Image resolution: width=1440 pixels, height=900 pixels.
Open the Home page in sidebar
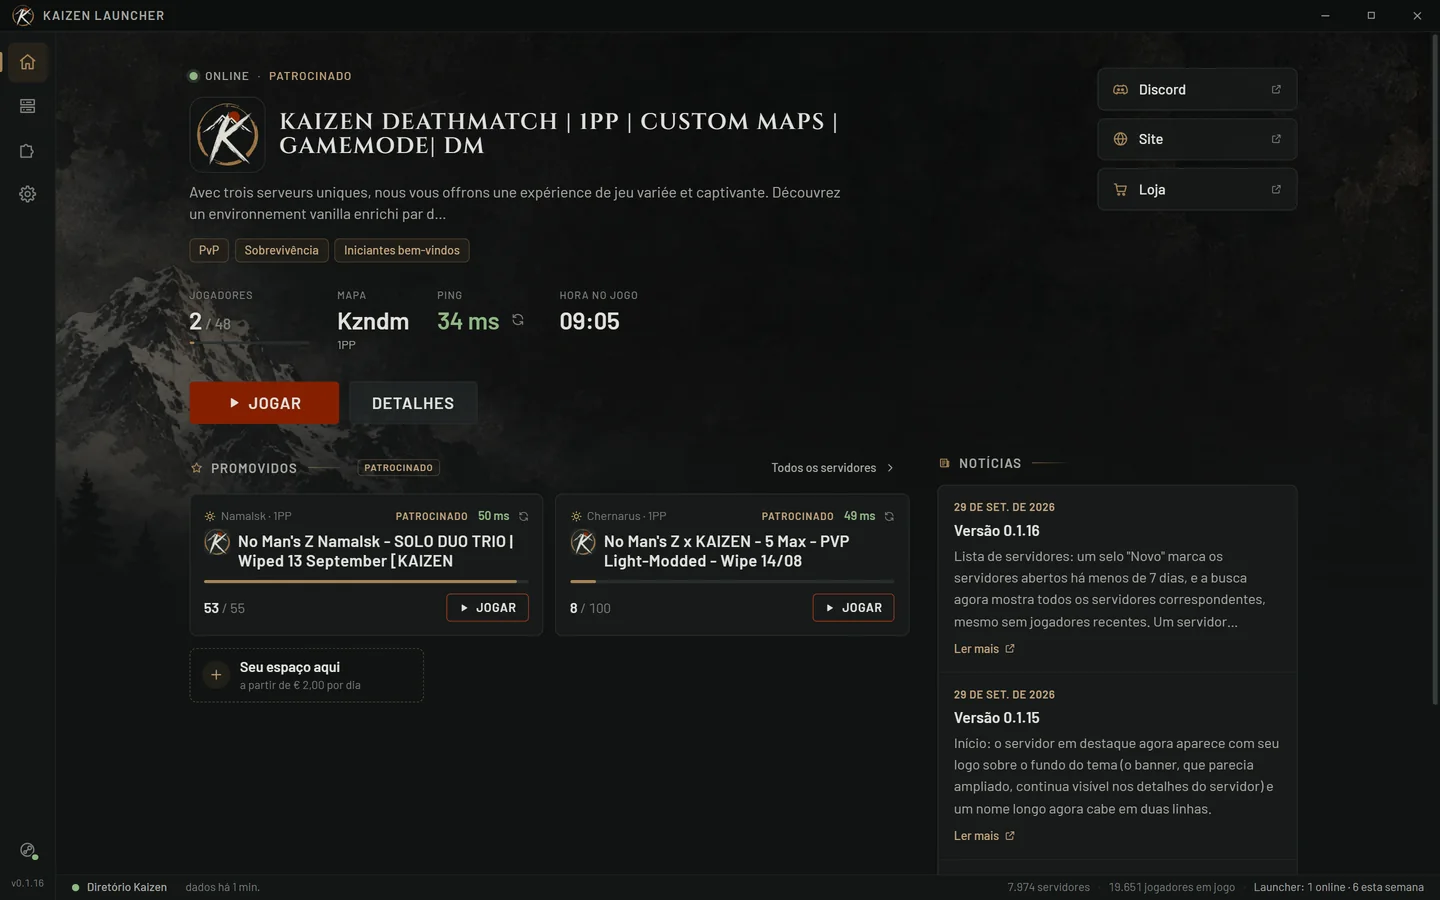click(27, 62)
